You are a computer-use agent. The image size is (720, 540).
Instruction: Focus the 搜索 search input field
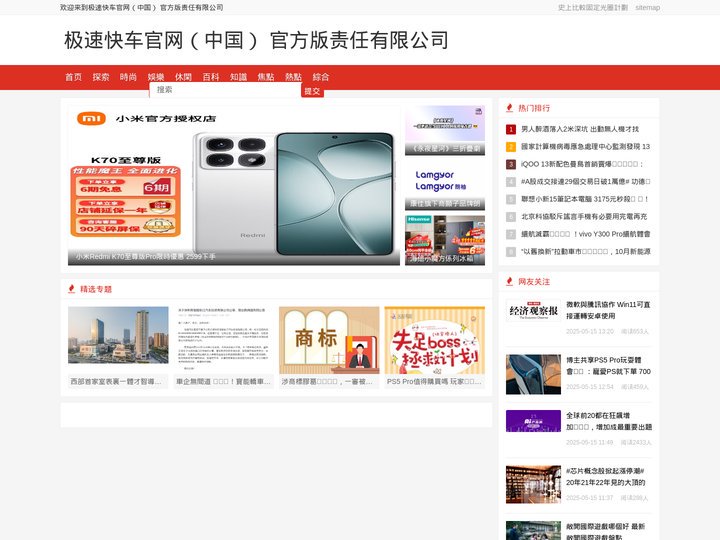point(225,90)
